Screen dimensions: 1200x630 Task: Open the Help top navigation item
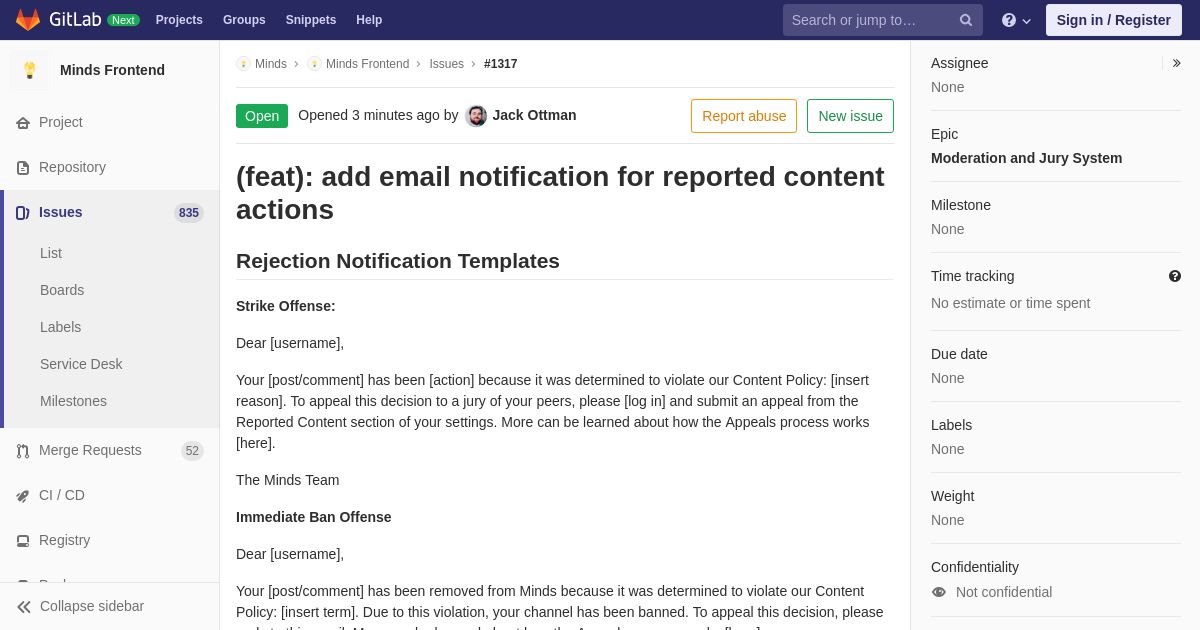coord(369,20)
